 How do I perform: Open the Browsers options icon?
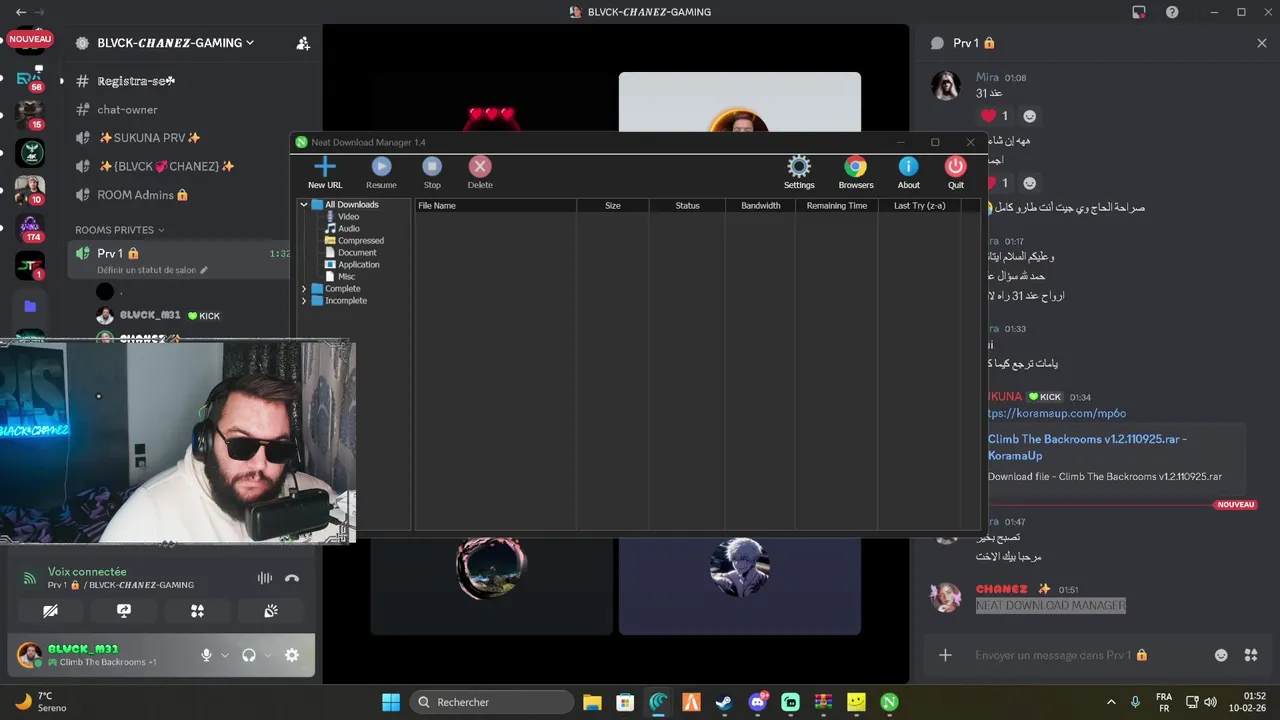pyautogui.click(x=856, y=172)
